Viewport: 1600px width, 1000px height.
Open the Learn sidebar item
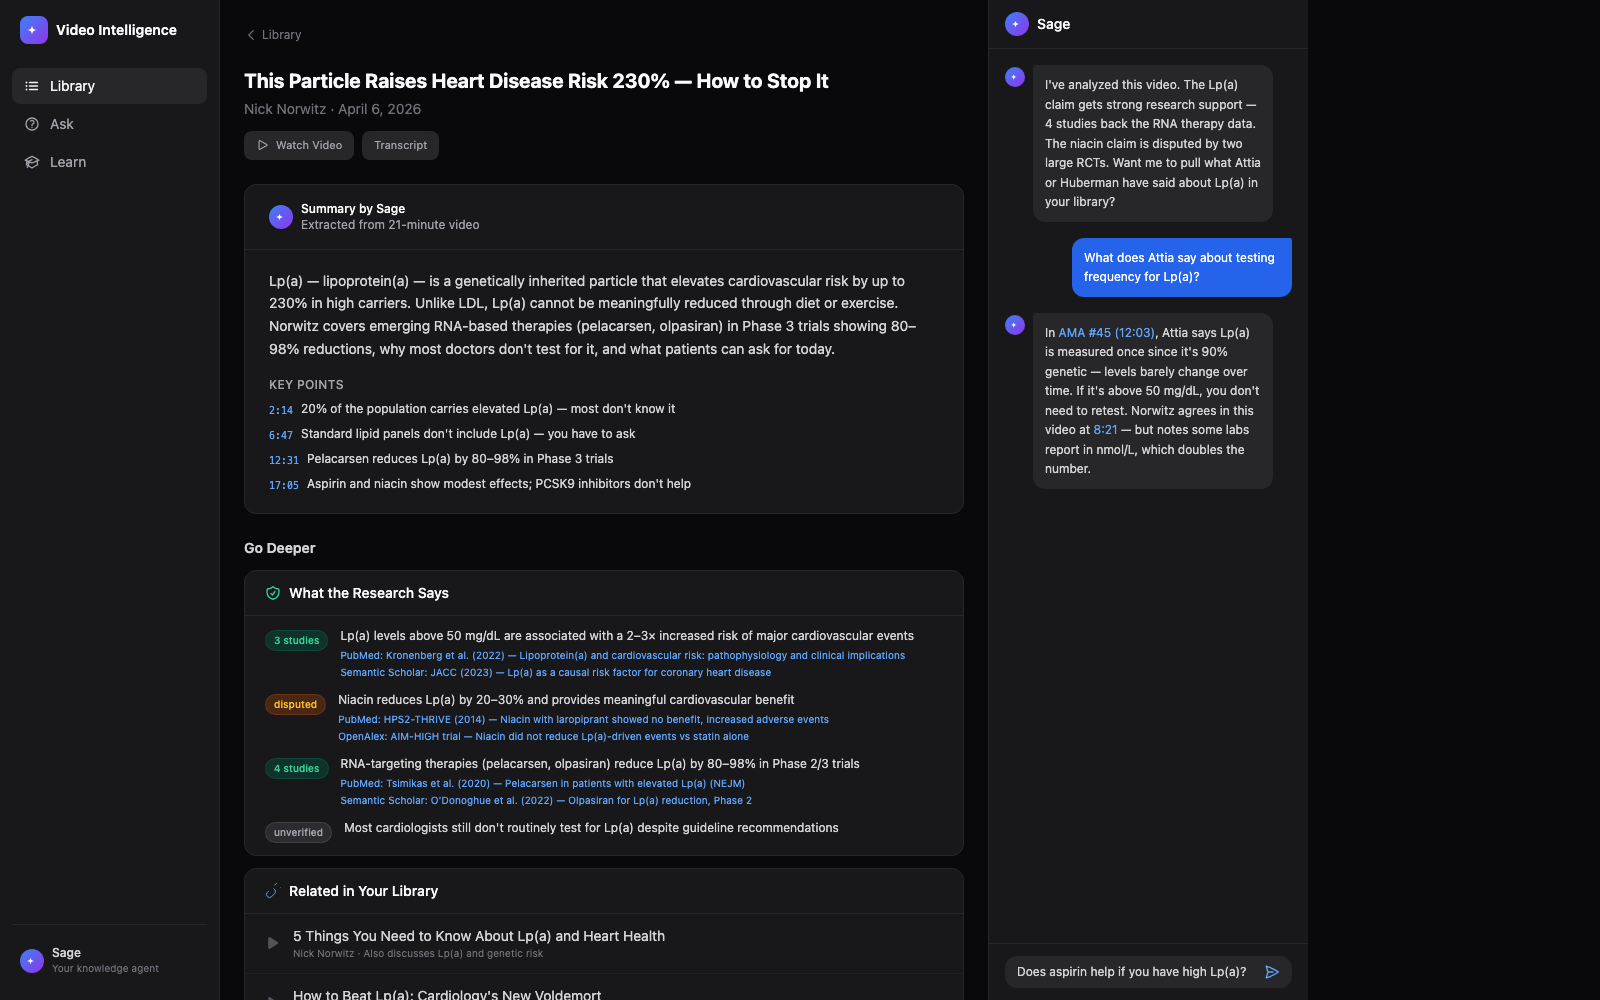109,162
